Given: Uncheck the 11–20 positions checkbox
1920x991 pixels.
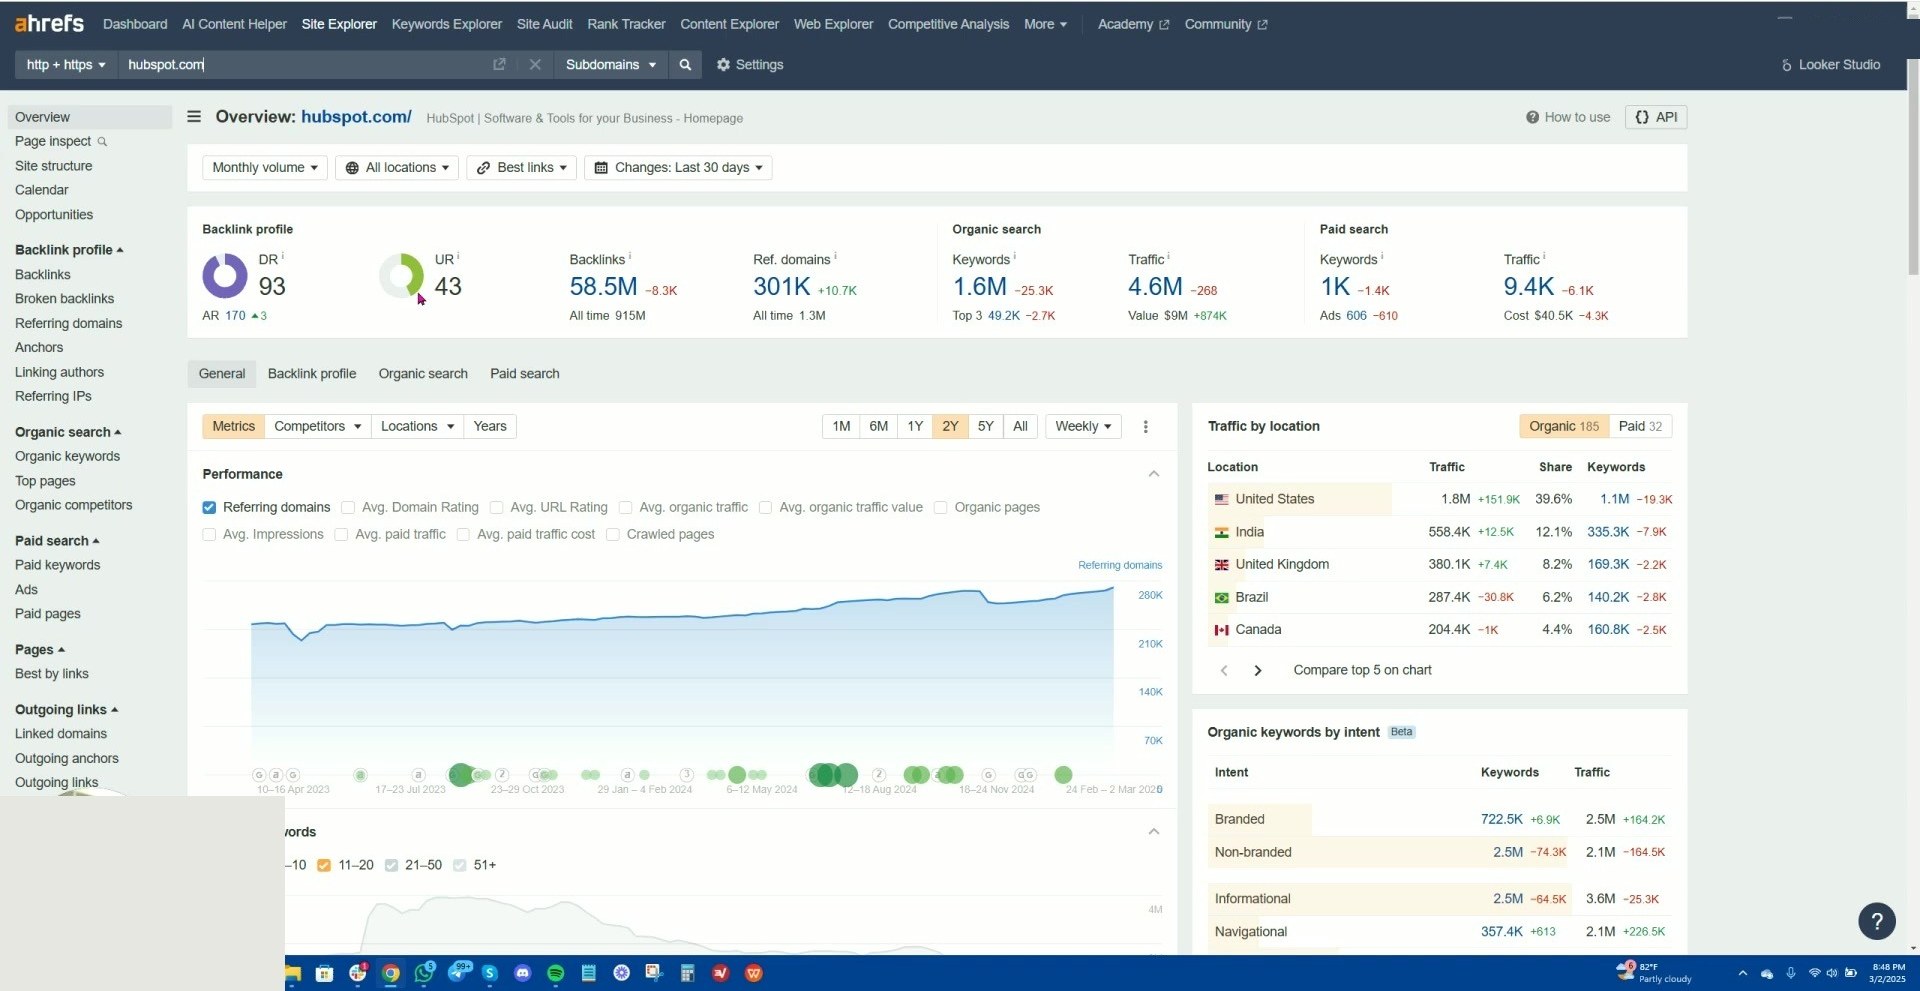Looking at the screenshot, I should [x=324, y=866].
